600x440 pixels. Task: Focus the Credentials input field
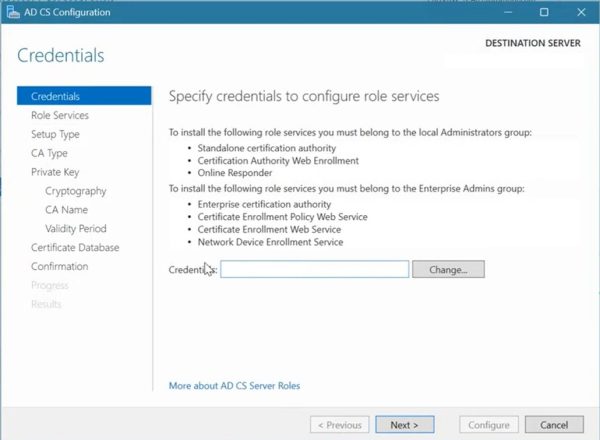[x=315, y=269]
